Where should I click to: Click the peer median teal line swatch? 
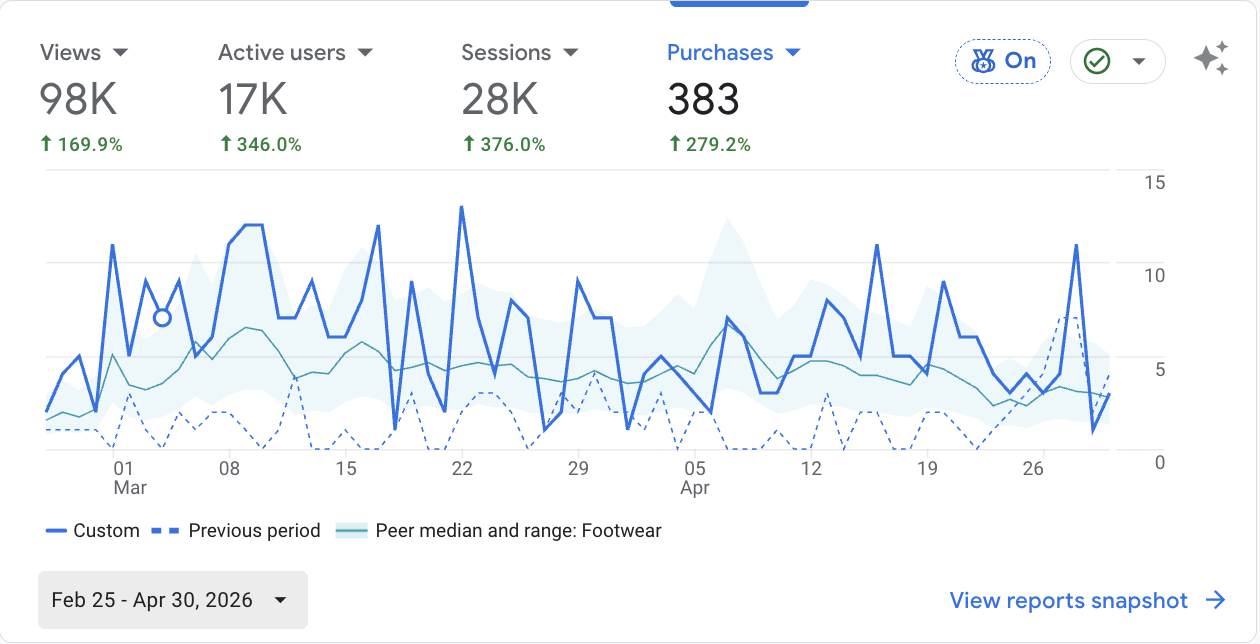[x=351, y=531]
